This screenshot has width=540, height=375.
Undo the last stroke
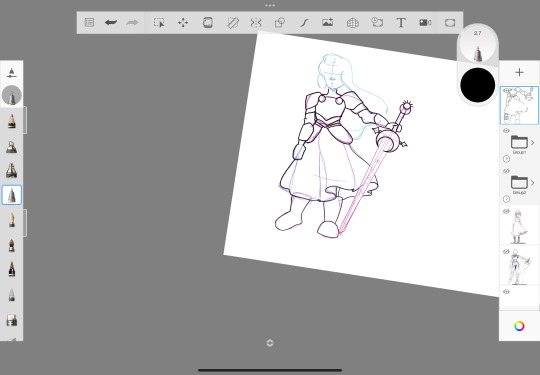[x=111, y=23]
